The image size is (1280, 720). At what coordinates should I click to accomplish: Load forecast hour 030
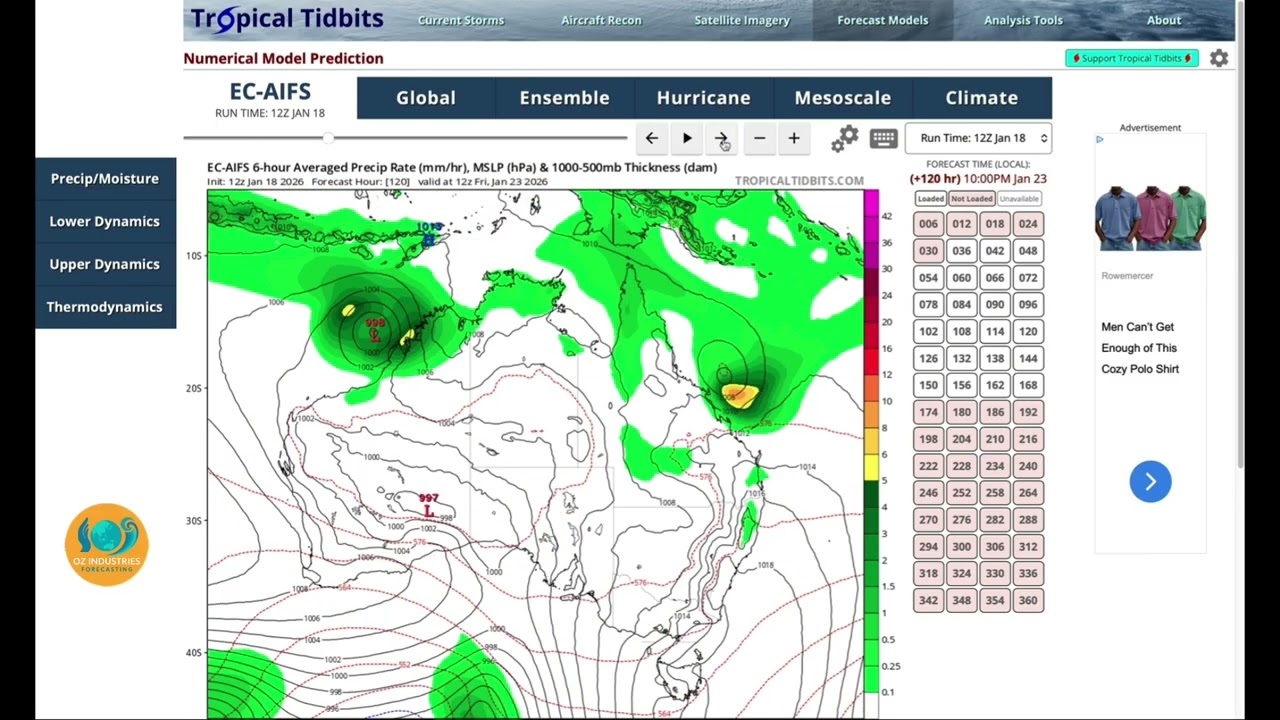[x=928, y=251]
